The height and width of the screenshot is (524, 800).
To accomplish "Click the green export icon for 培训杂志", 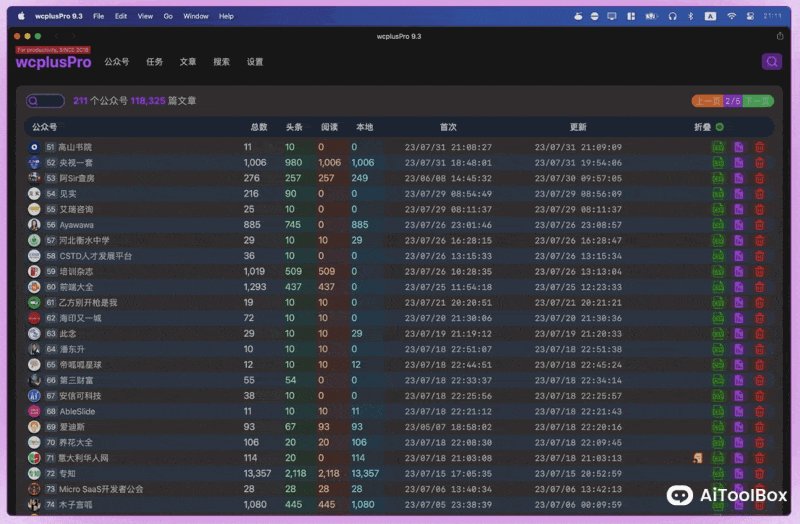I will [x=718, y=271].
